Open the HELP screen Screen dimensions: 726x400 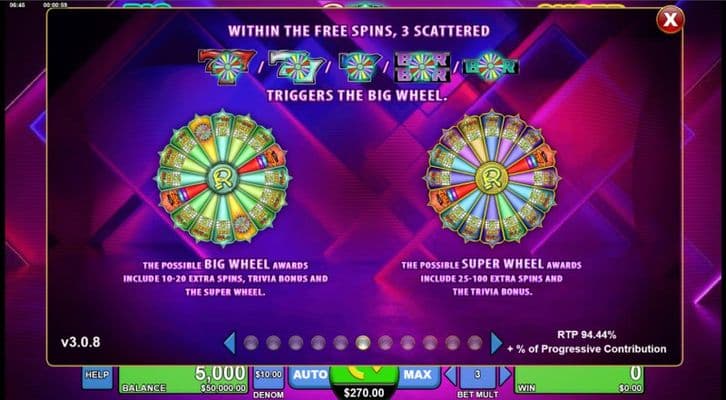tap(98, 377)
